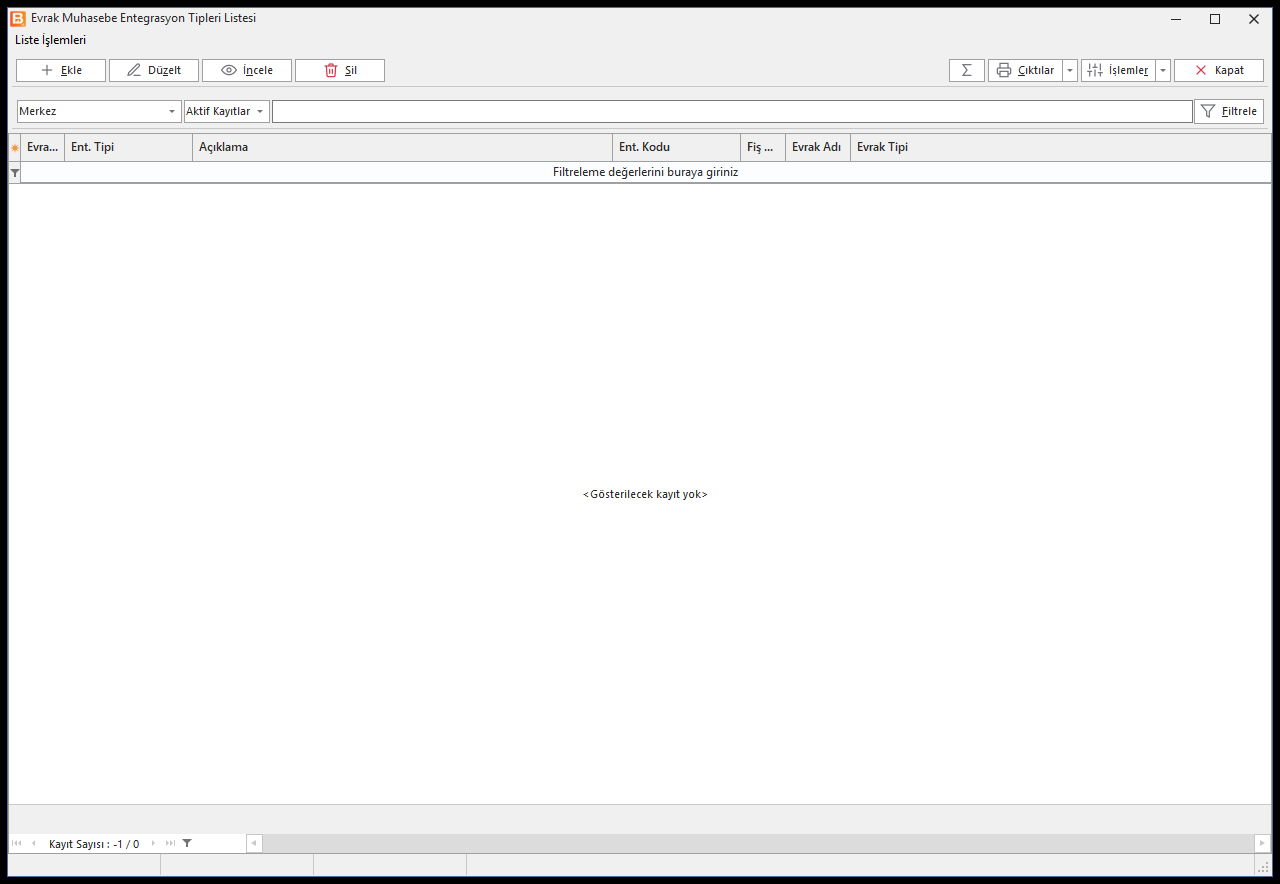Apply the filter with Filtrele
The width and height of the screenshot is (1280, 884).
(1229, 111)
